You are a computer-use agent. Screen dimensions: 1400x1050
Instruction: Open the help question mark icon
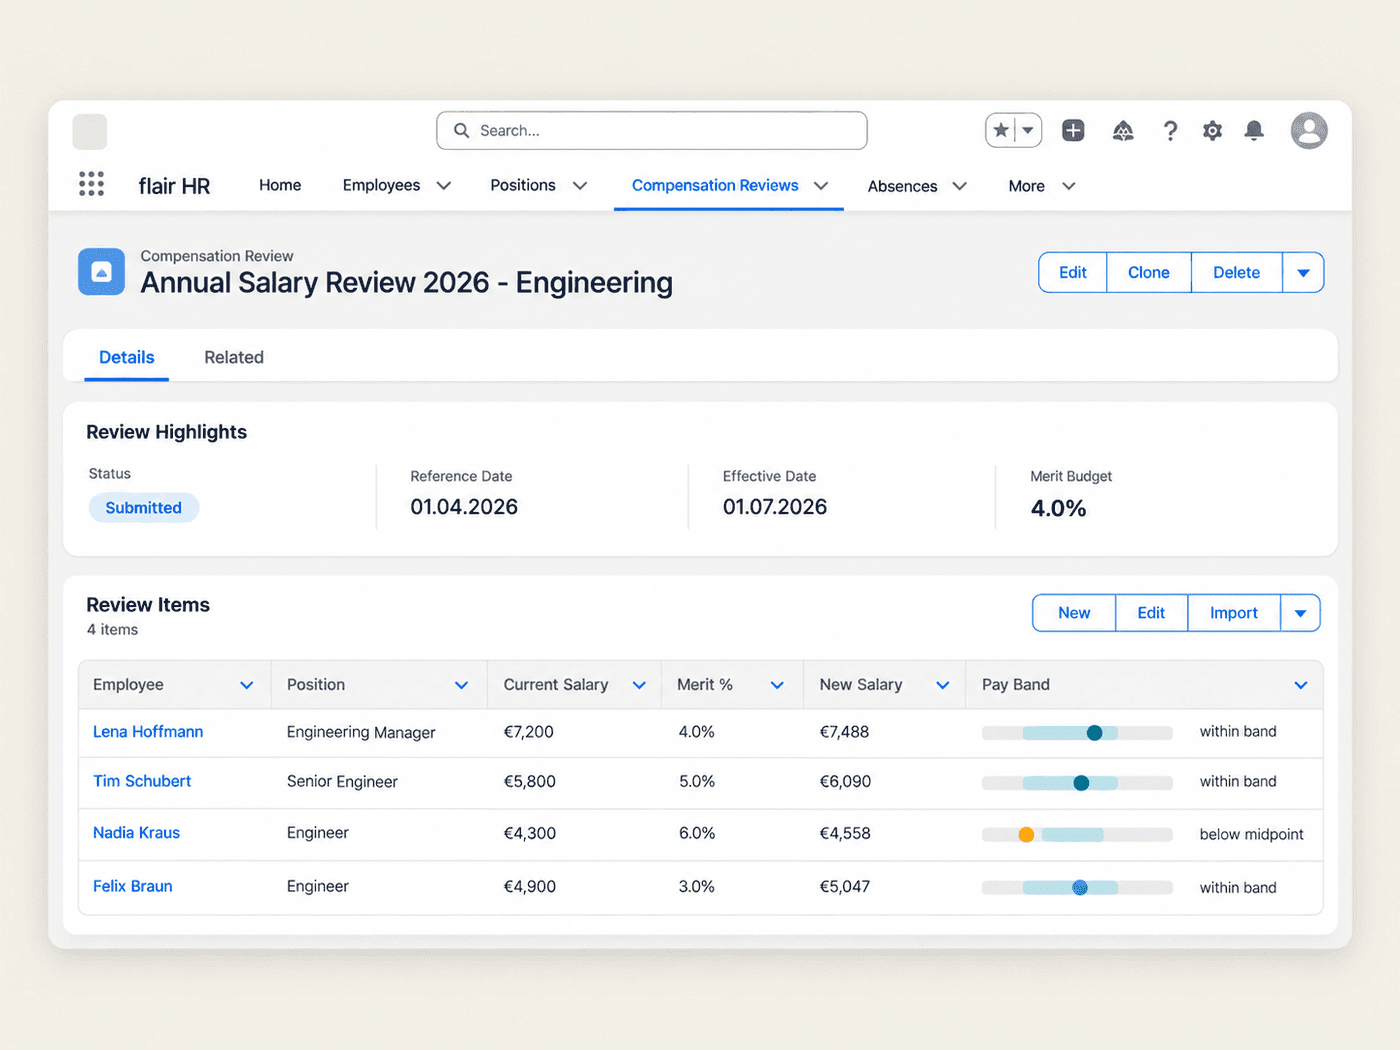(1170, 130)
